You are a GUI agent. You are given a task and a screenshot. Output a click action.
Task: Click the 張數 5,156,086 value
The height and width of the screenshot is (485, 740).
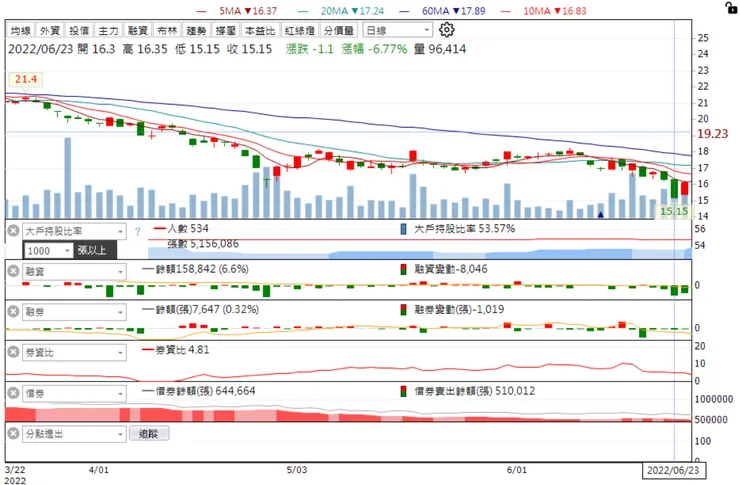[x=203, y=244]
